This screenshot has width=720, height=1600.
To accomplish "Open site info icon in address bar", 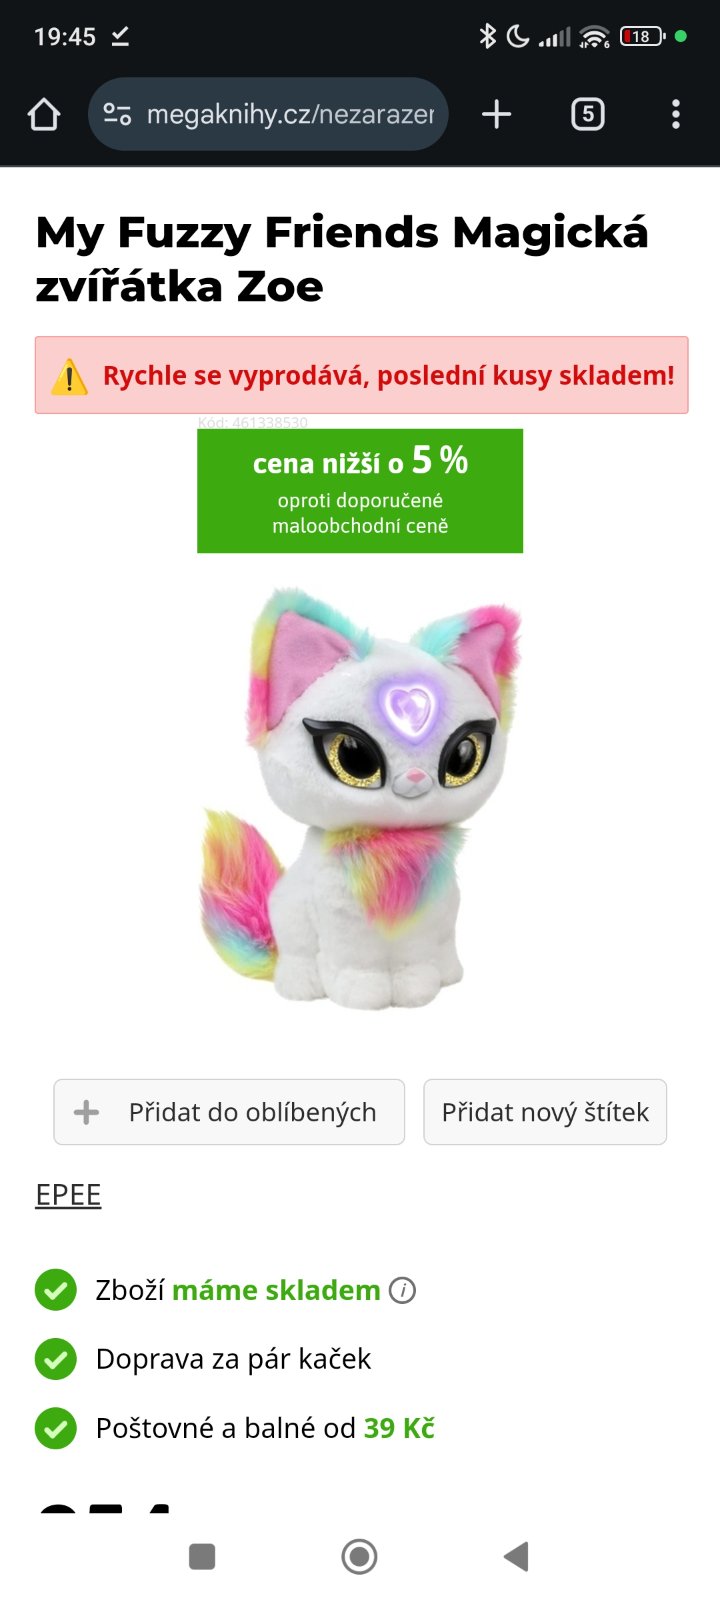I will [117, 115].
